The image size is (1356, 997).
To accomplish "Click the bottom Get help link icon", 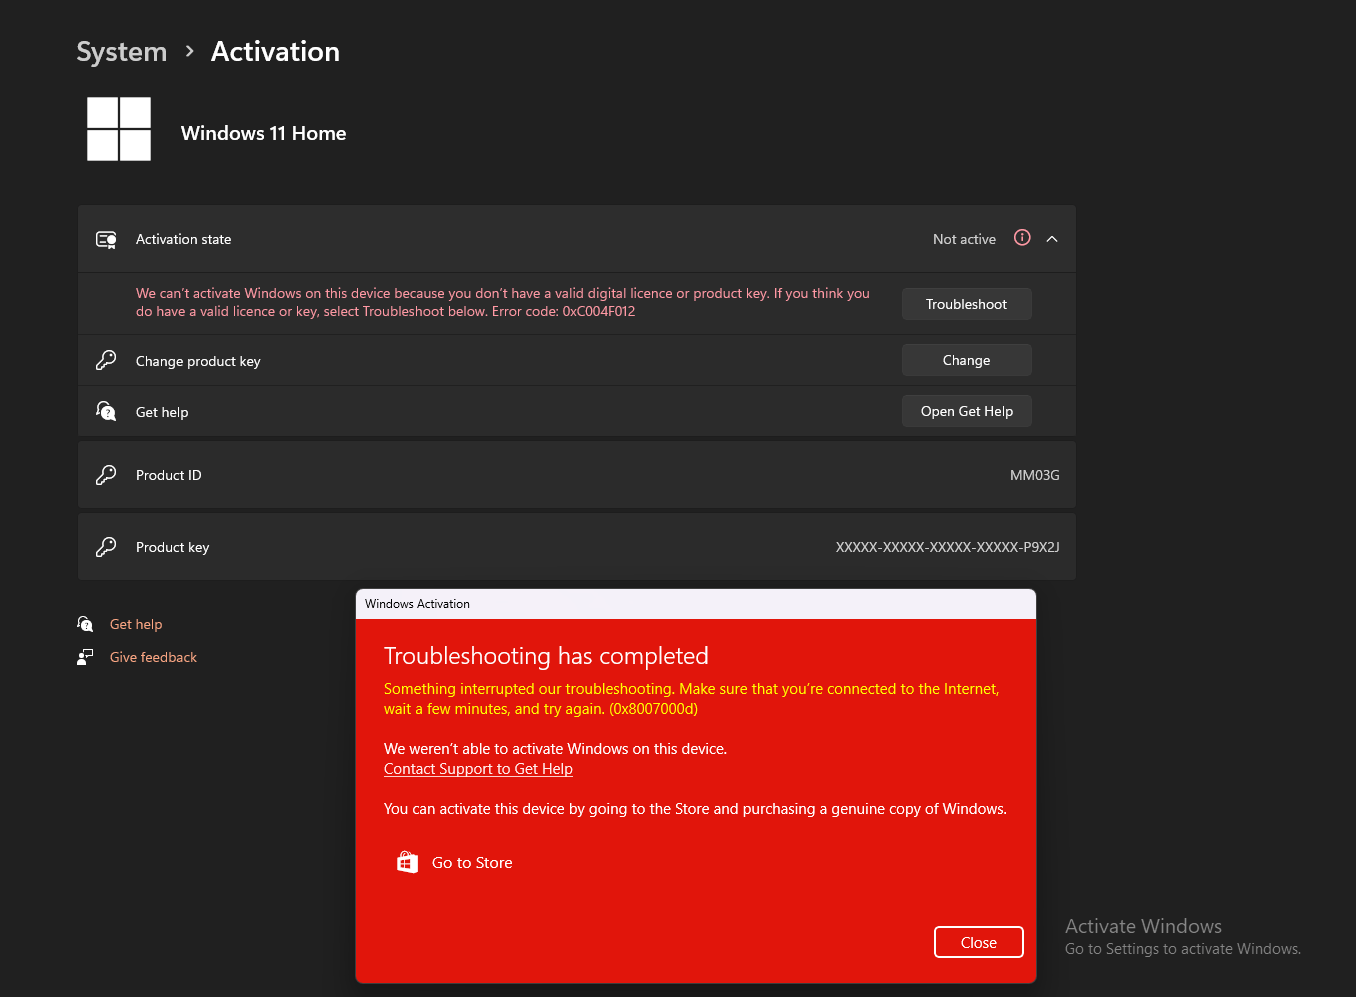I will point(86,624).
